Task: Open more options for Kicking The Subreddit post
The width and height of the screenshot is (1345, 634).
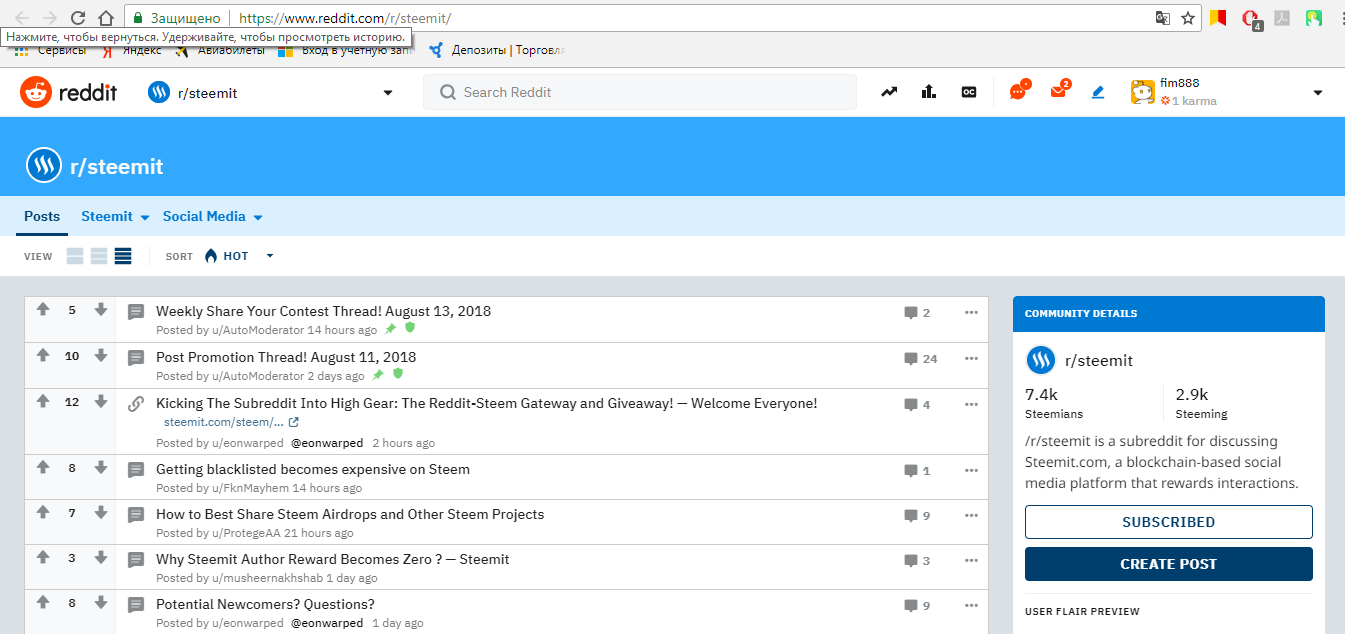Action: pos(971,405)
